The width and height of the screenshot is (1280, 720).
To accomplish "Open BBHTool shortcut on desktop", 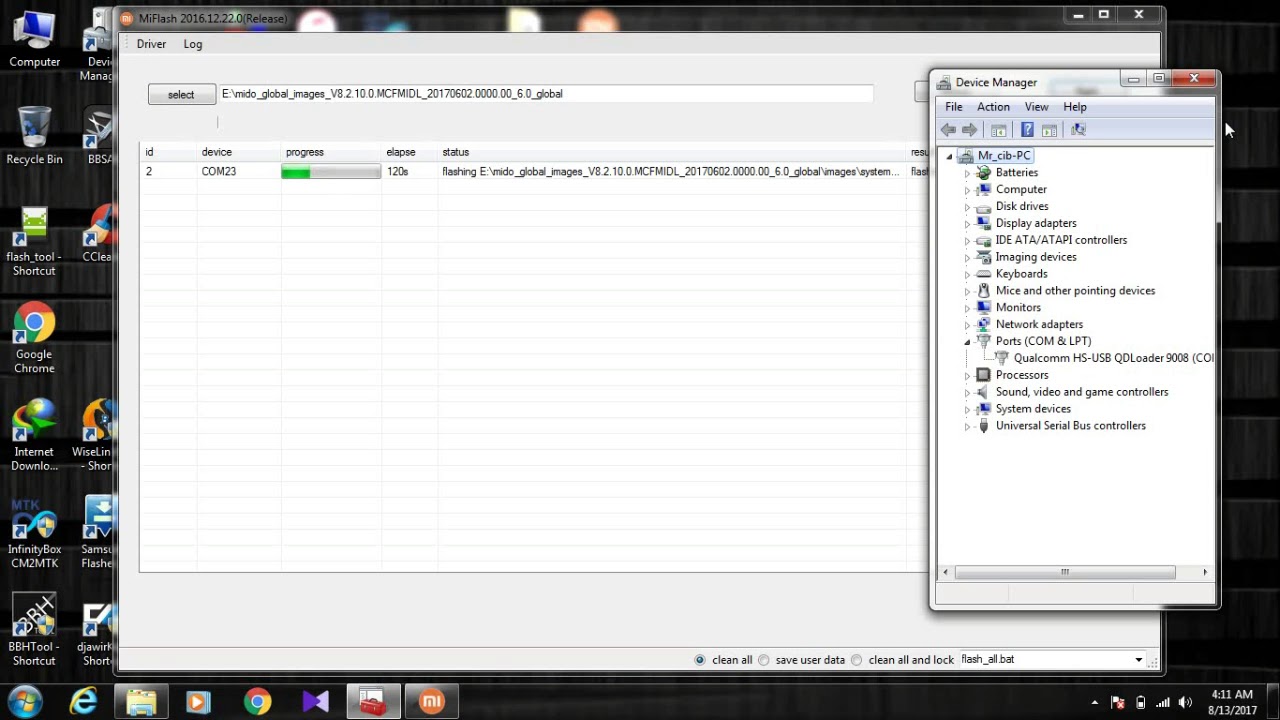I will (x=34, y=630).
